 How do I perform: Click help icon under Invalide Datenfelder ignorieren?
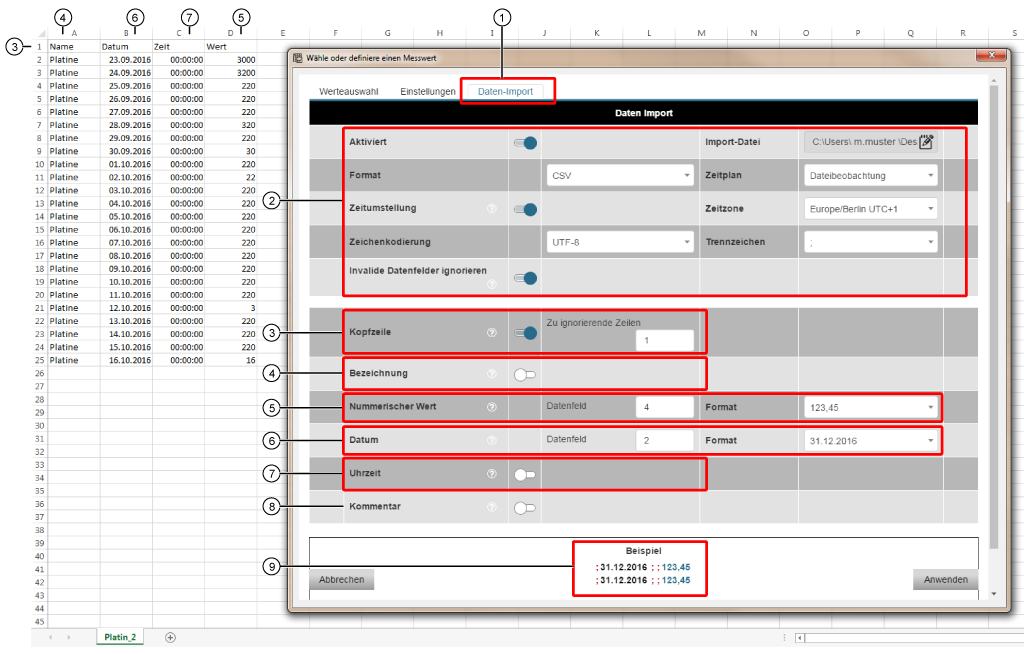(491, 285)
